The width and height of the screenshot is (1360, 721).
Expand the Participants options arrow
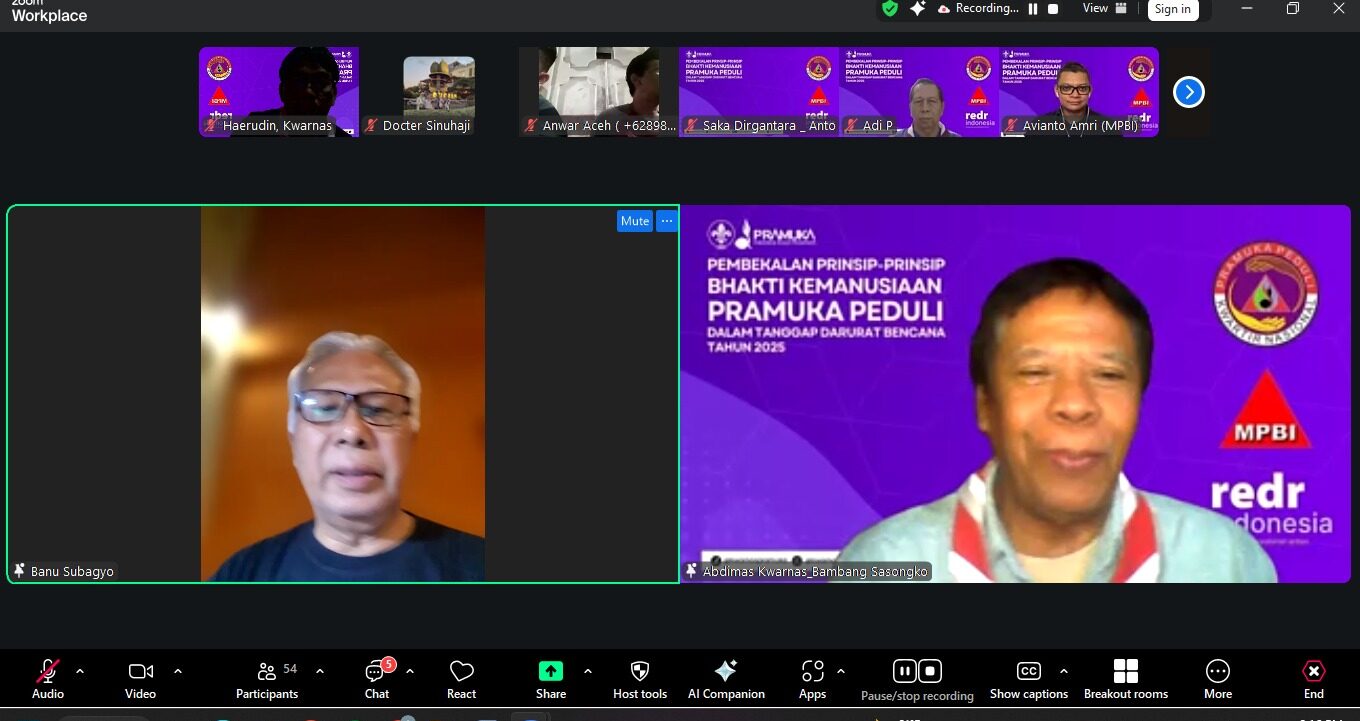point(320,671)
